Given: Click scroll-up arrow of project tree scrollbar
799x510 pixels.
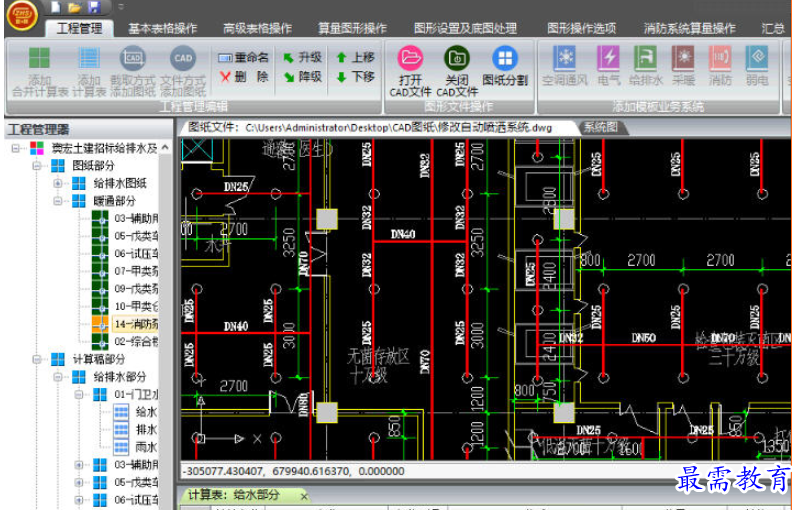Looking at the screenshot, I should (x=166, y=147).
